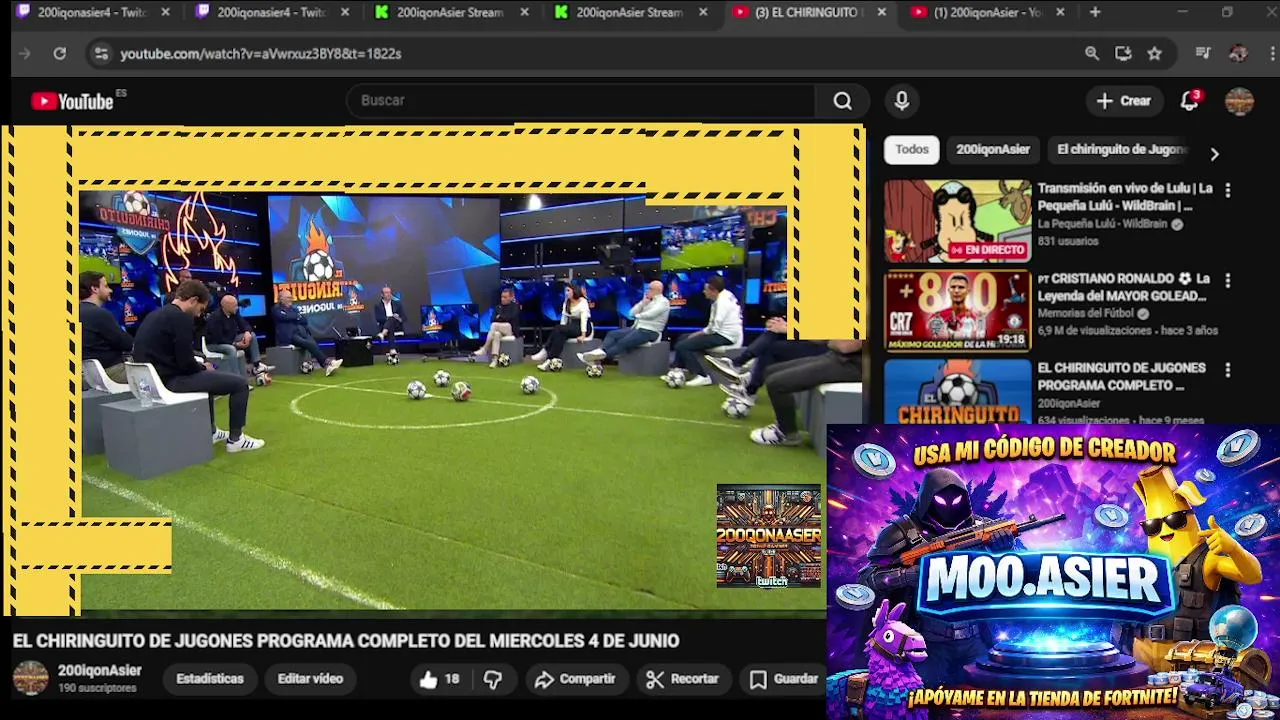The height and width of the screenshot is (720, 1280).
Task: Open the Chrome profile avatar
Action: (1238, 53)
